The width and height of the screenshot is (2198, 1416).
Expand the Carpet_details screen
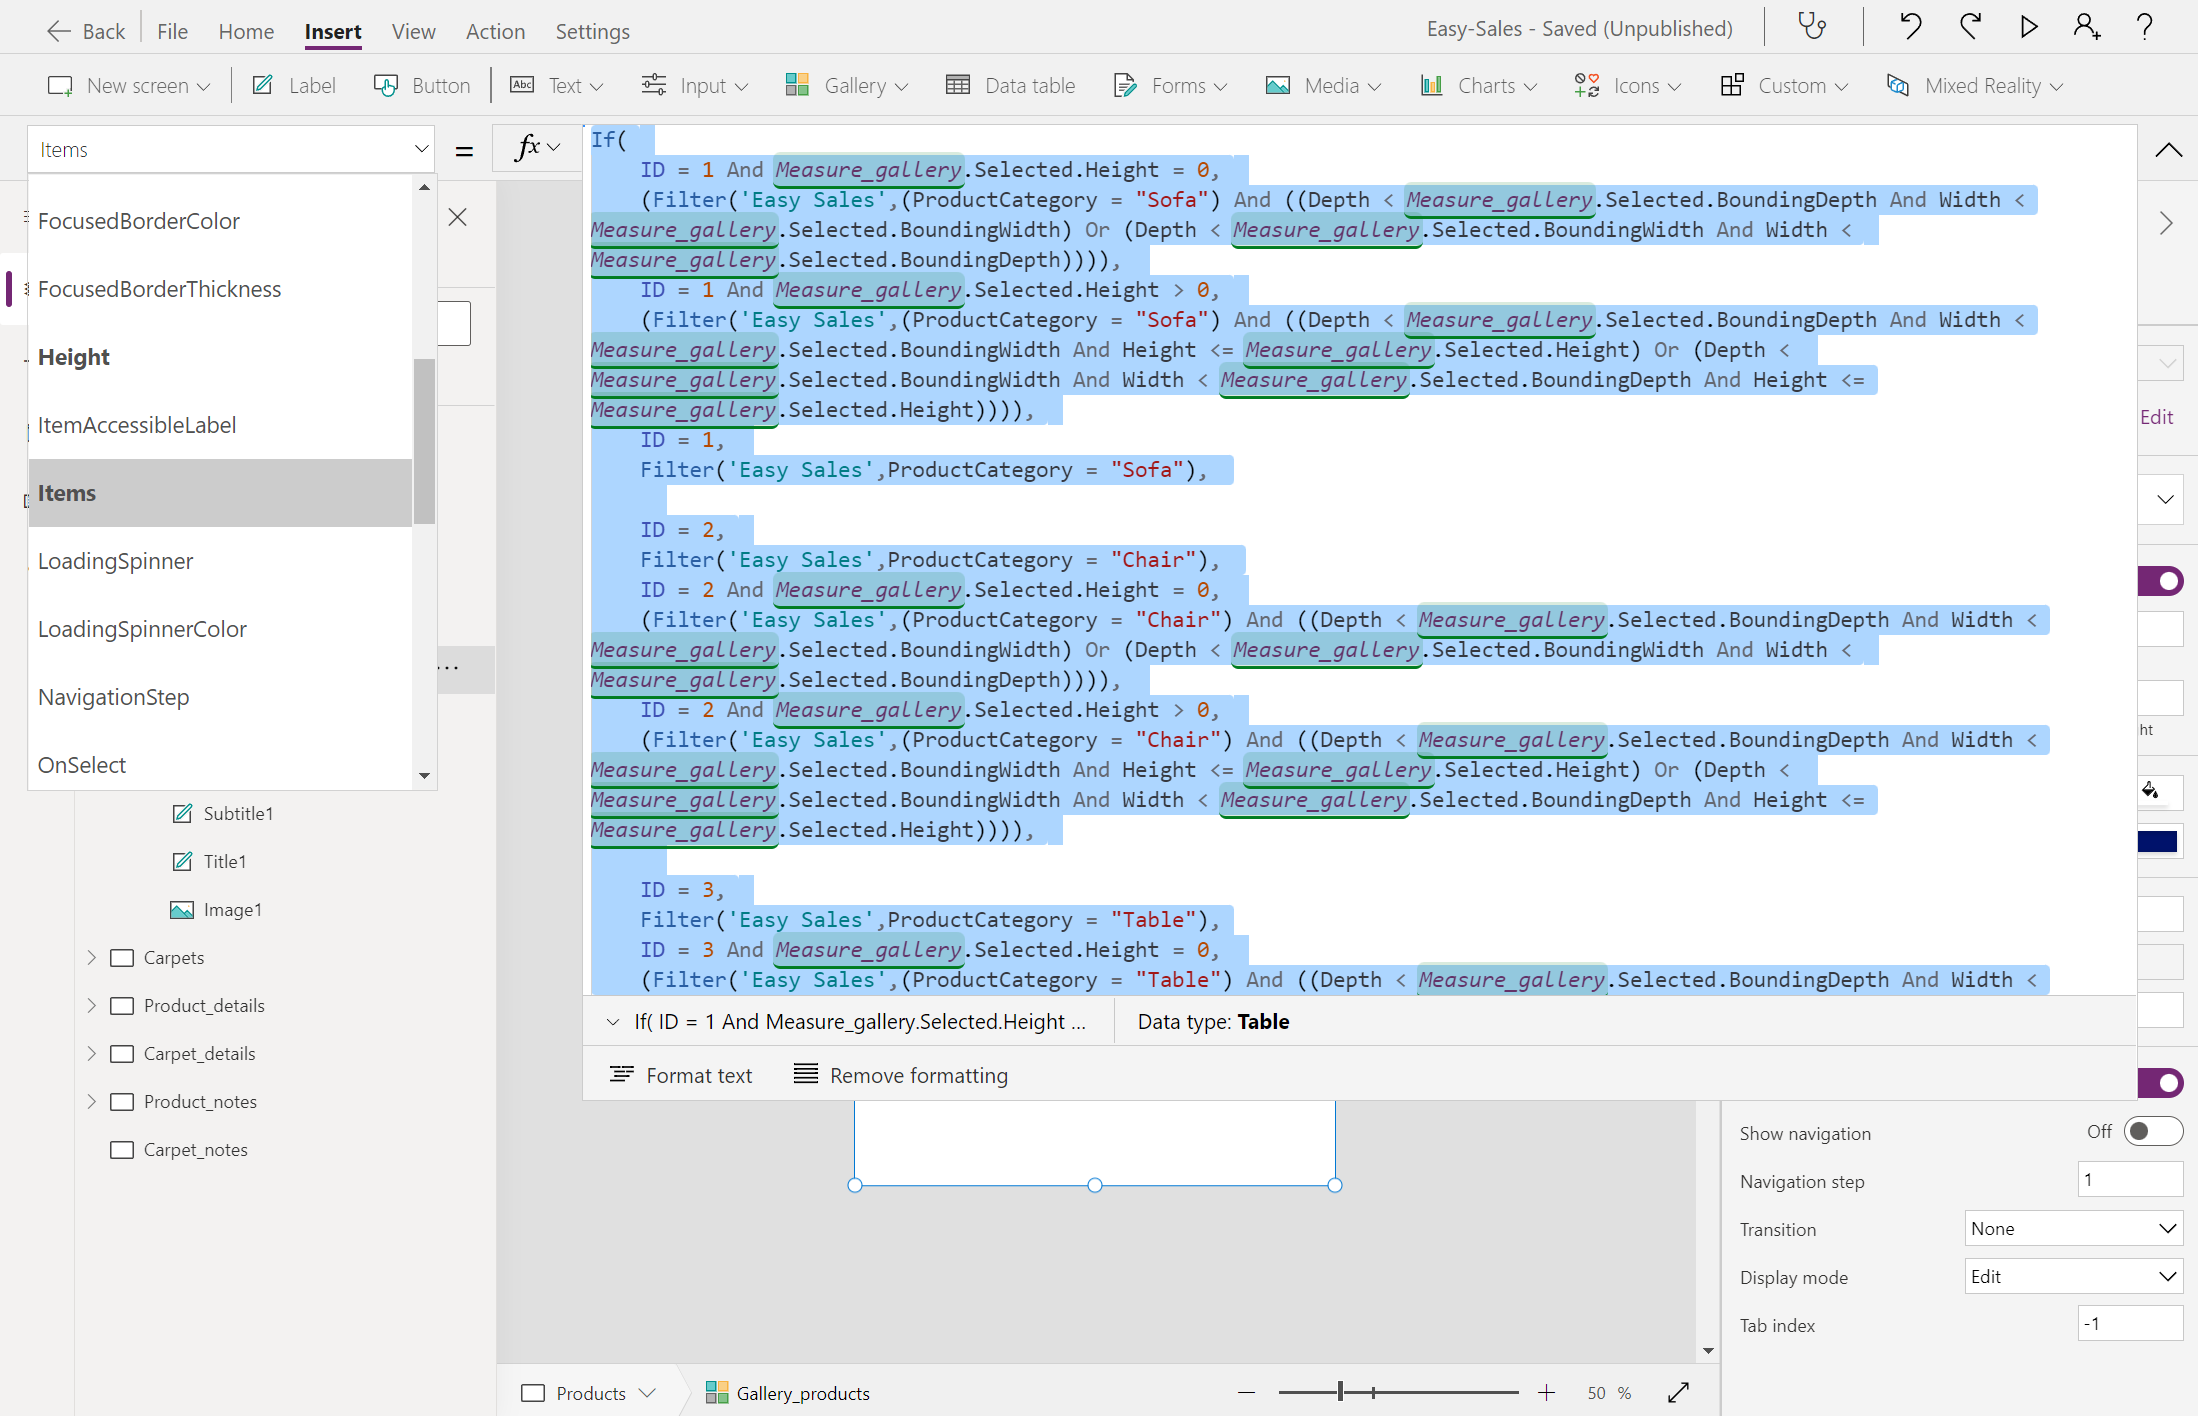click(91, 1053)
